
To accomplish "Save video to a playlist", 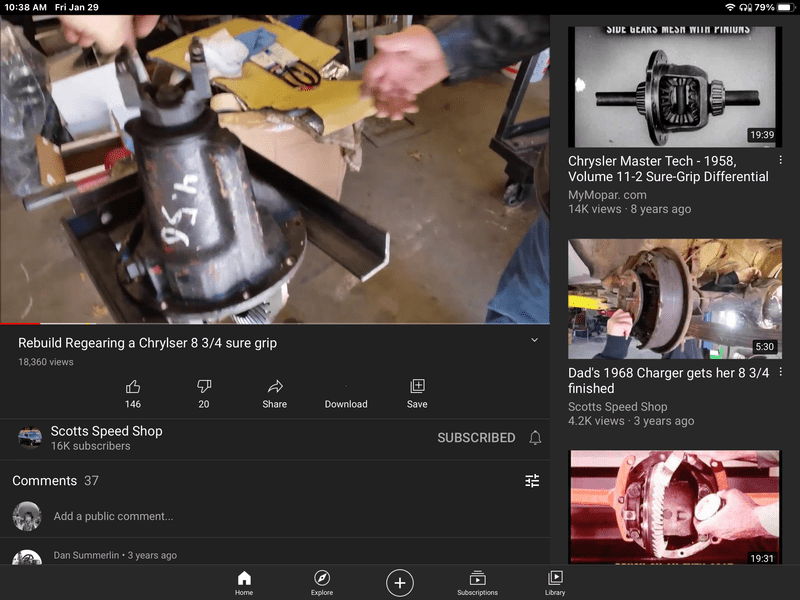I will tap(417, 387).
